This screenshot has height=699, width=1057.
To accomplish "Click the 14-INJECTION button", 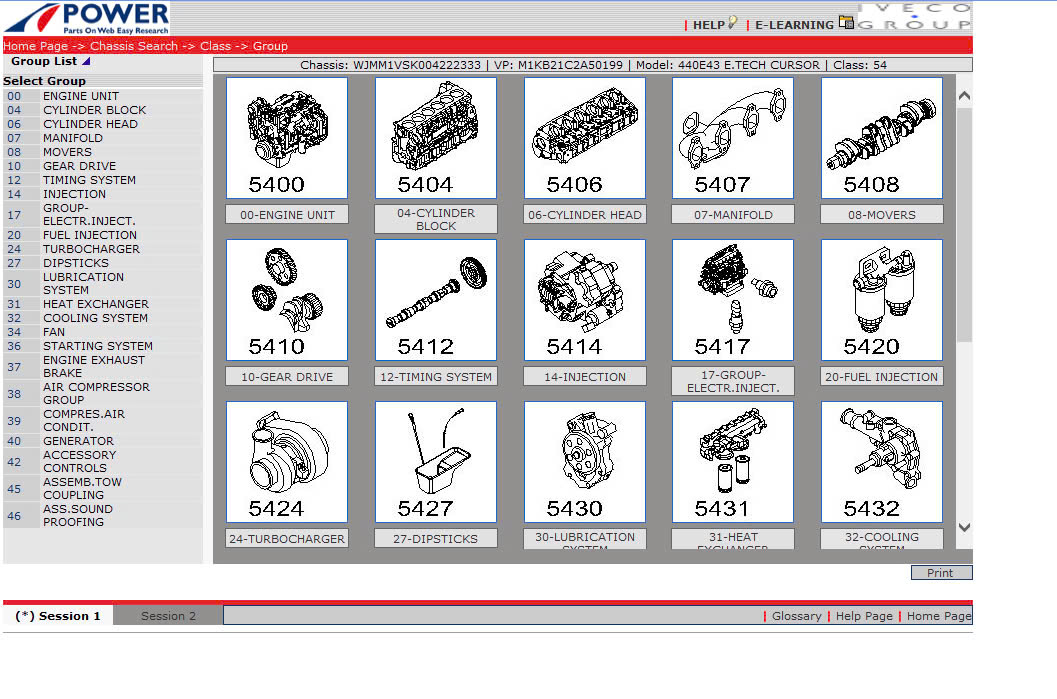I will [584, 377].
